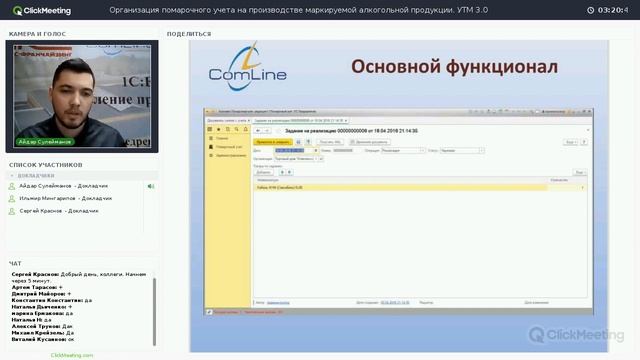Click the yellow Провести и закрыть button
The image size is (640, 360).
(x=273, y=142)
